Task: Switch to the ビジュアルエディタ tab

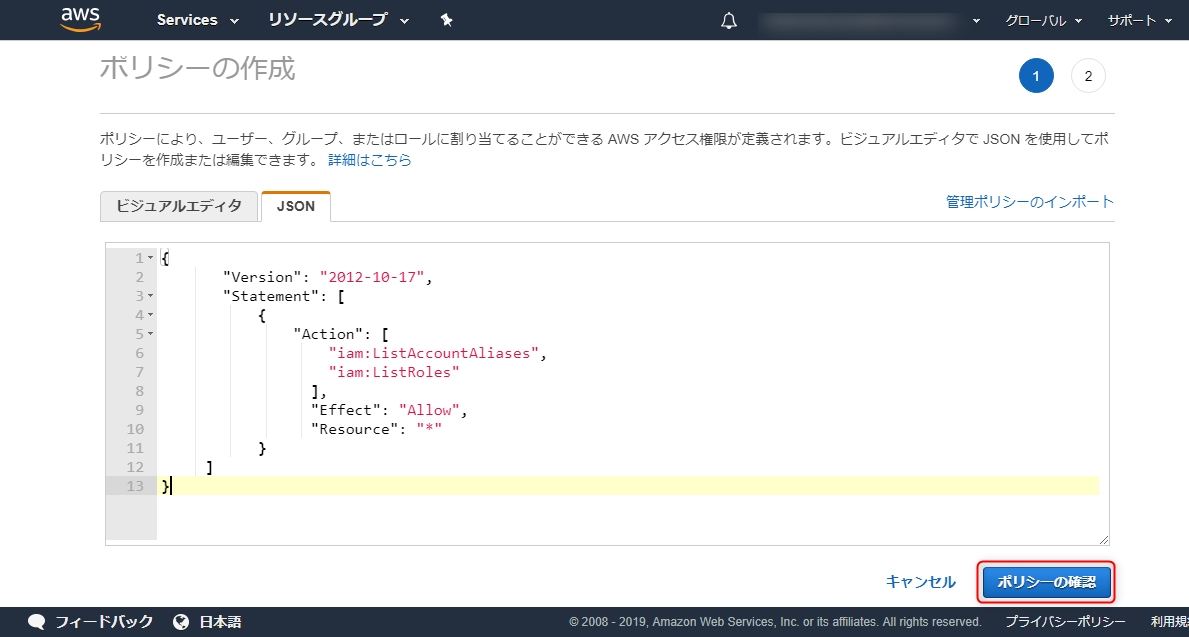Action: [179, 206]
